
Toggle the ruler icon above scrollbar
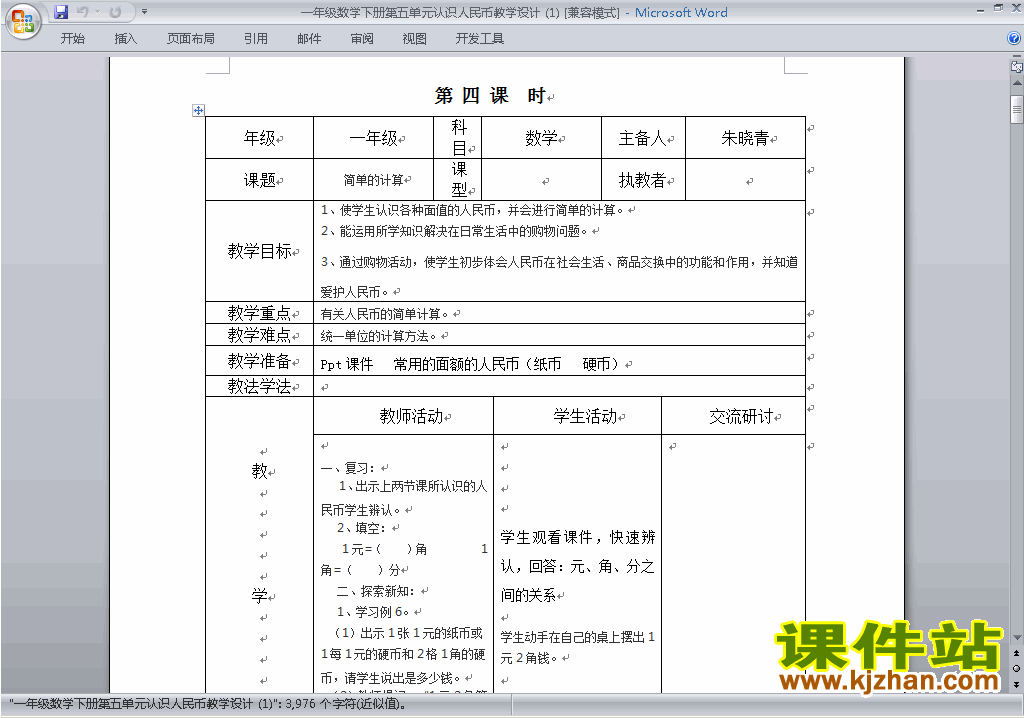click(1017, 66)
